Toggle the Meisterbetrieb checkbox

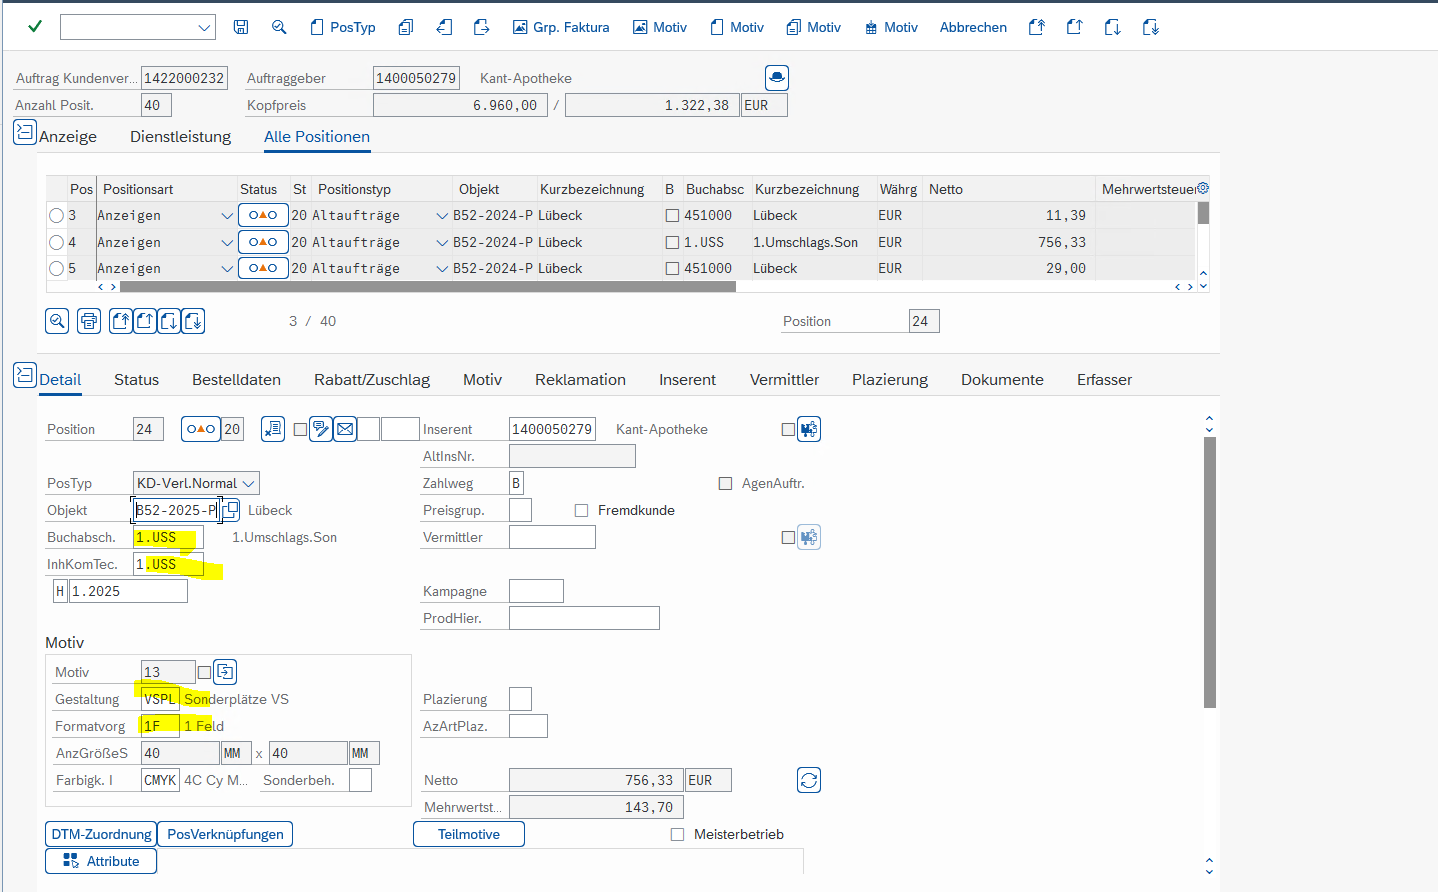coord(677,834)
